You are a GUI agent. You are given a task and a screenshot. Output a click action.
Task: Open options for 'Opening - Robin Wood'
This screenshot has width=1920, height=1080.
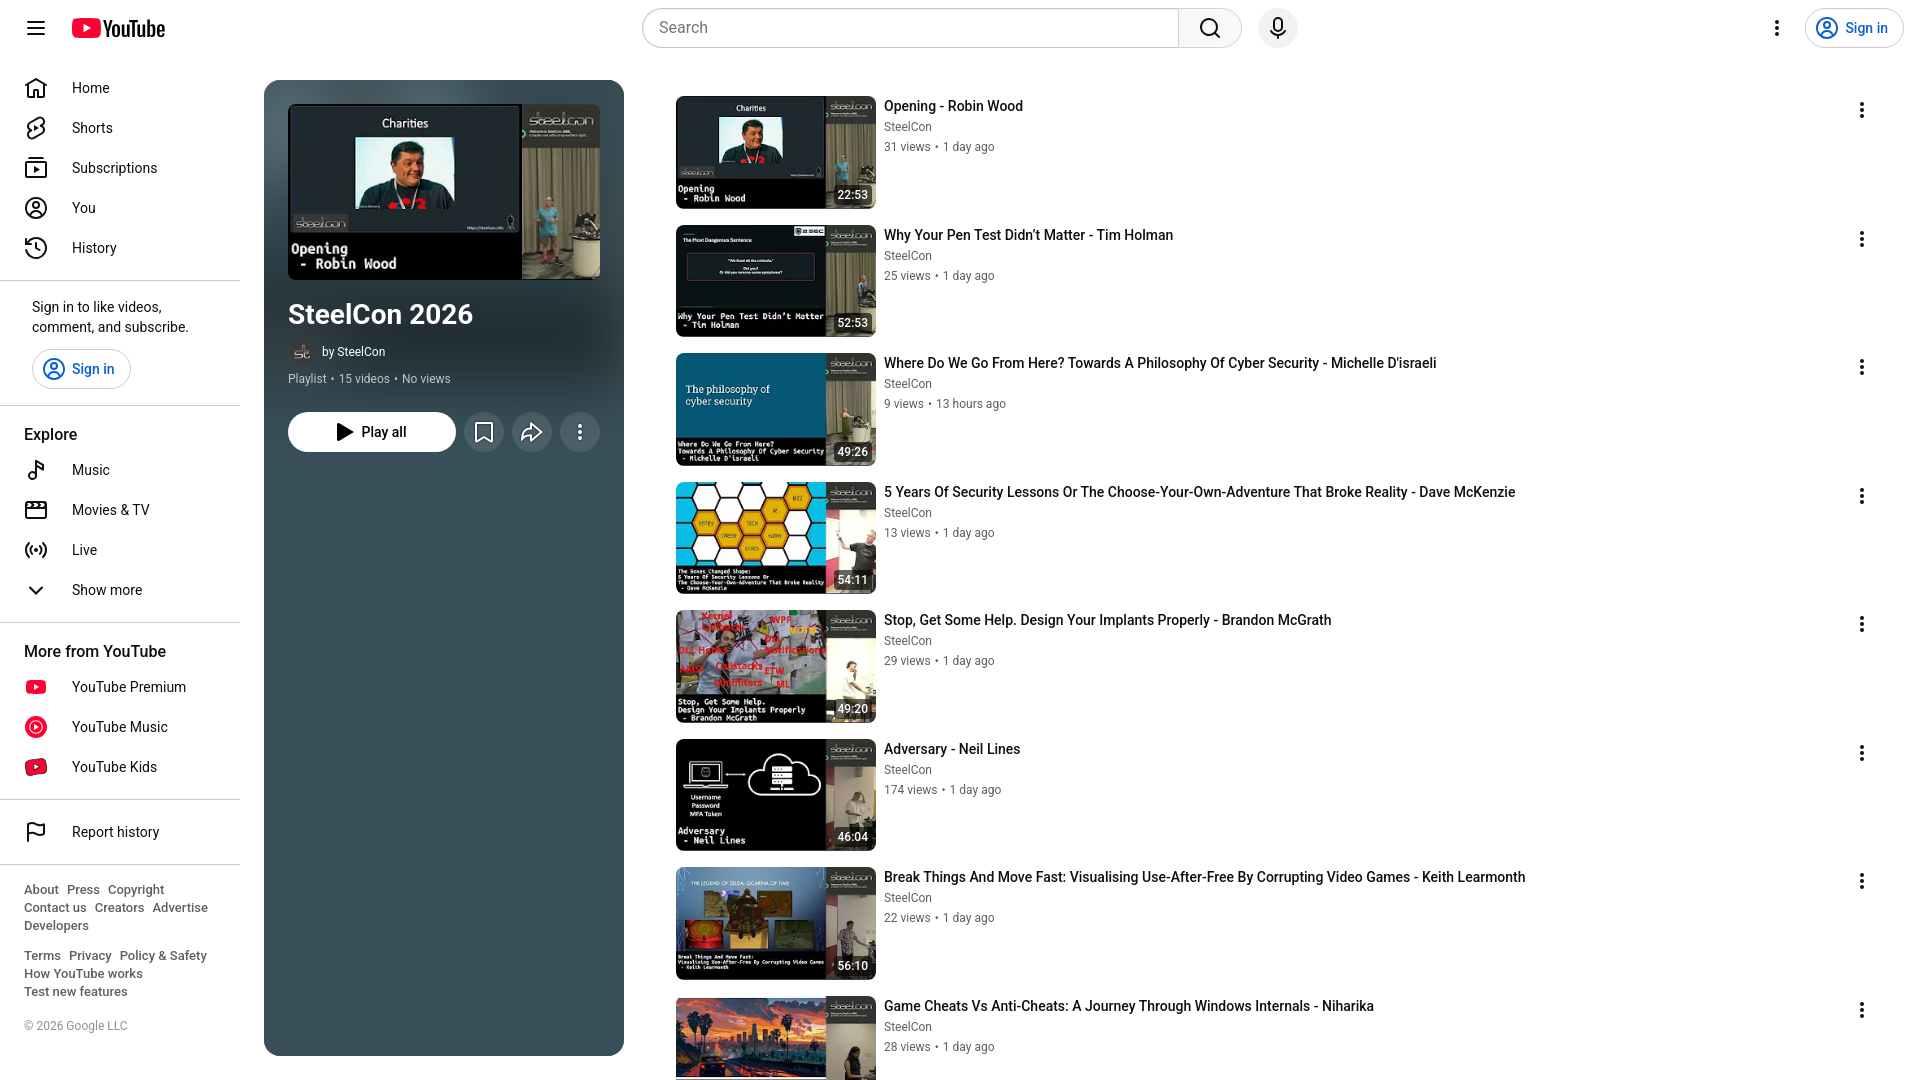pos(1862,110)
